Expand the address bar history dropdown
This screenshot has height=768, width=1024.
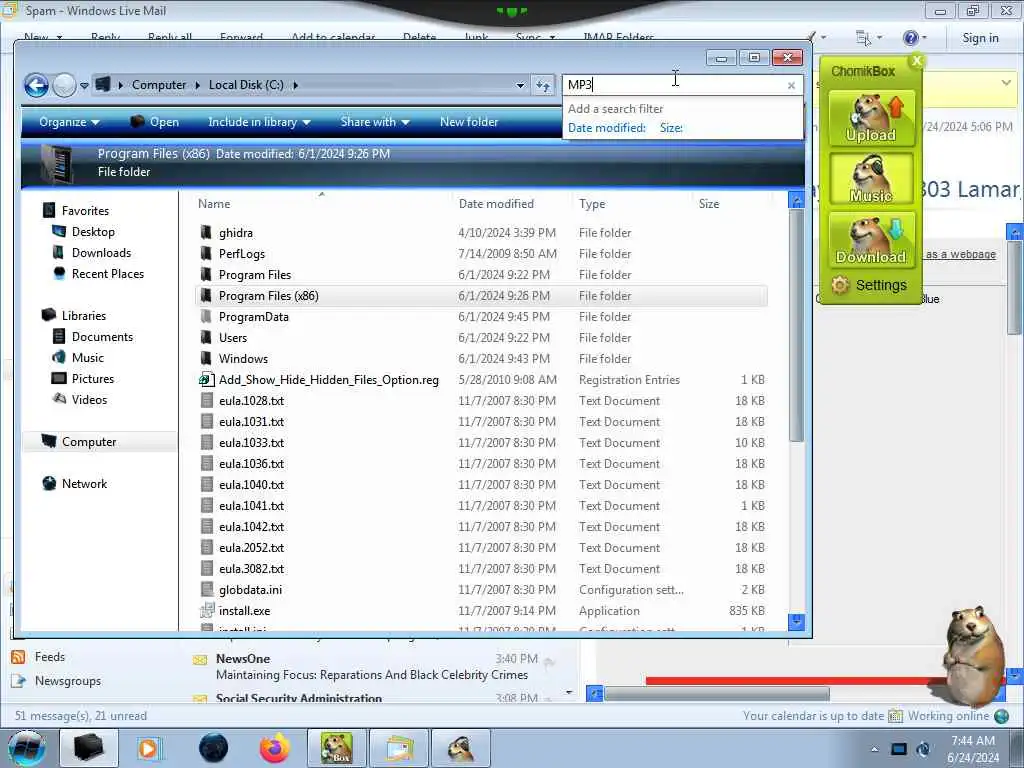tap(520, 86)
